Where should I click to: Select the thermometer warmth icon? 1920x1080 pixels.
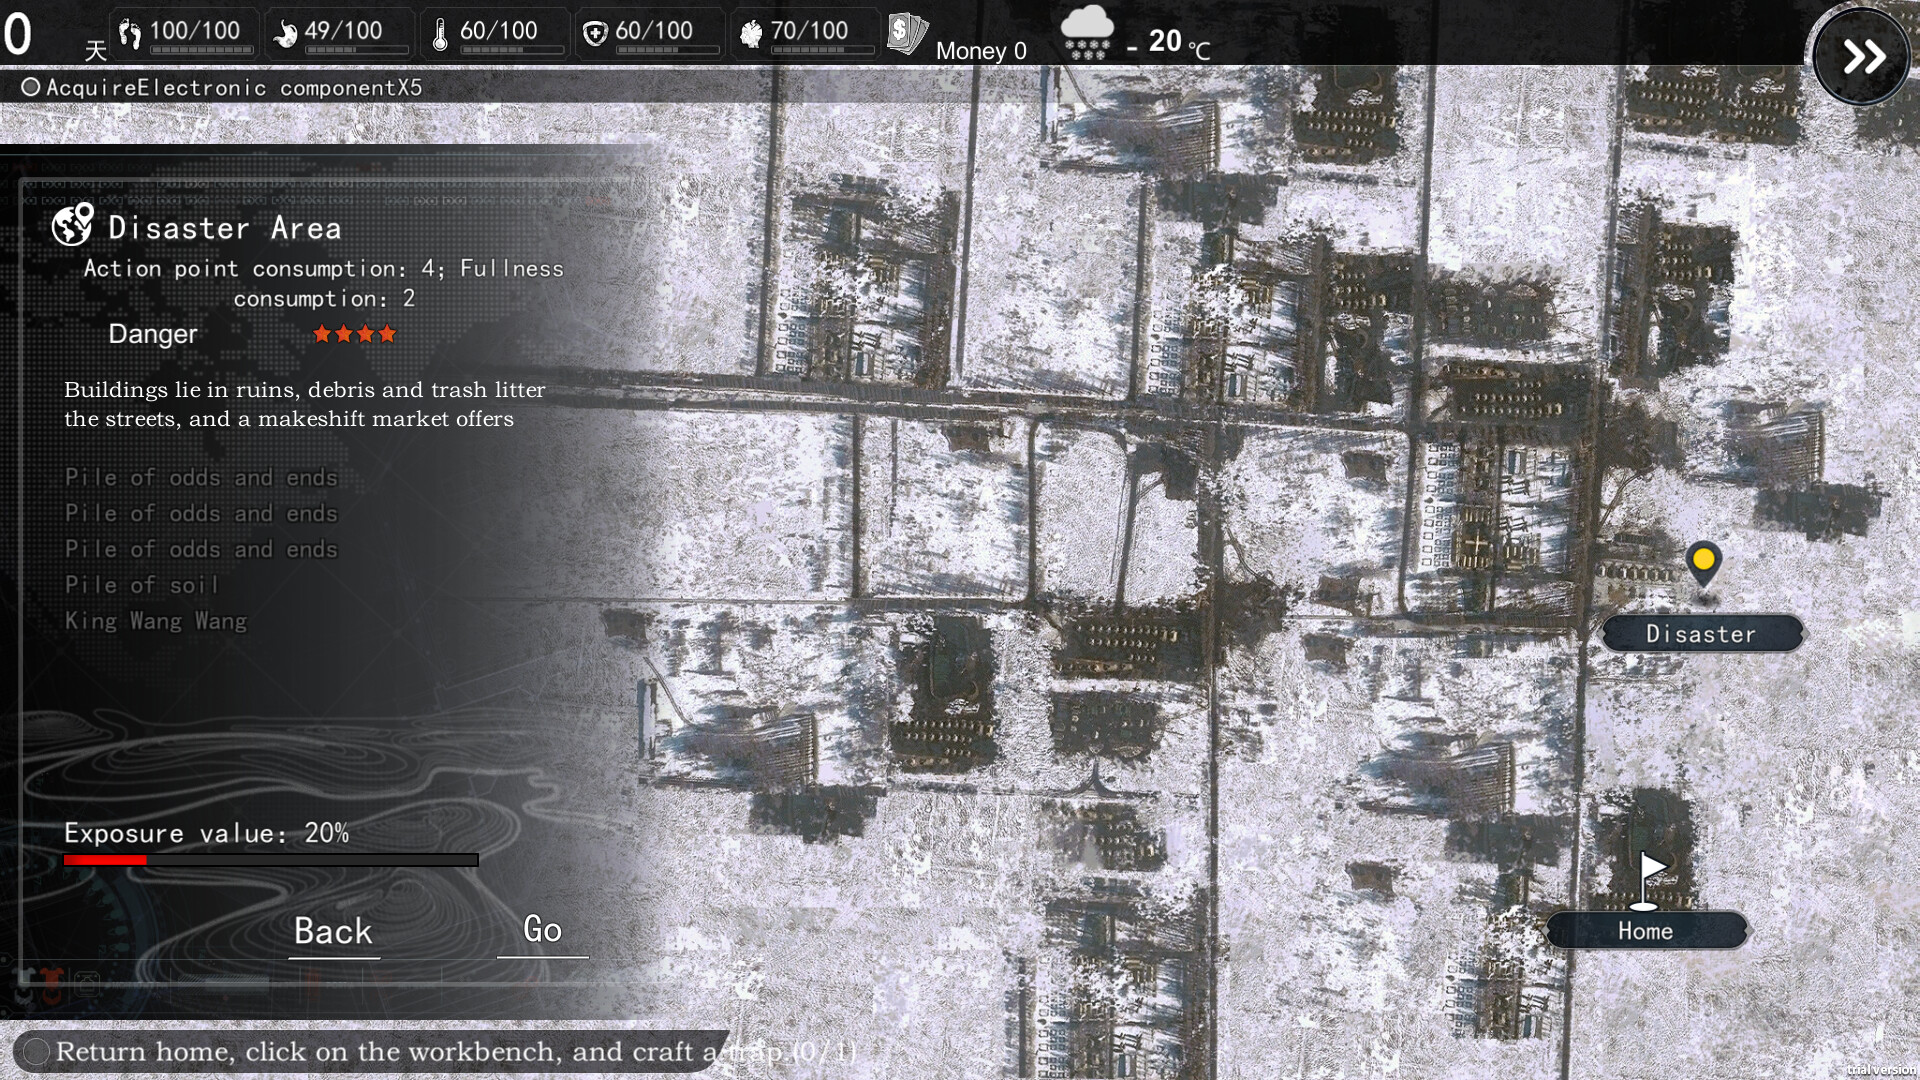coord(441,31)
